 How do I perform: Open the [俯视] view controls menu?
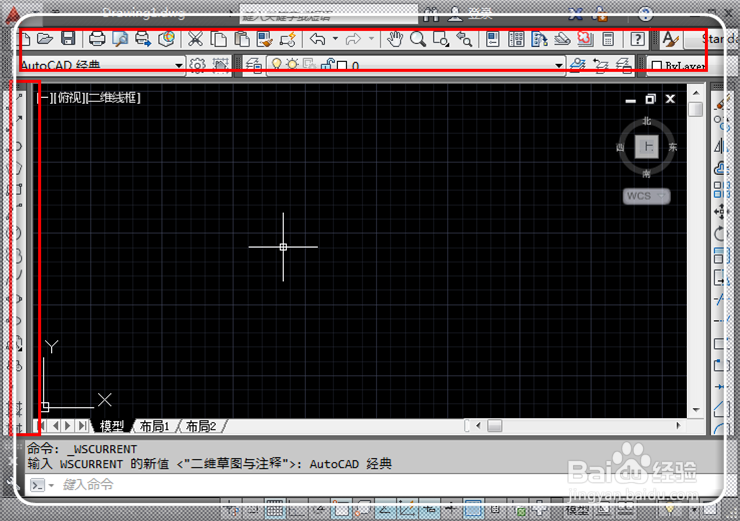pos(69,98)
